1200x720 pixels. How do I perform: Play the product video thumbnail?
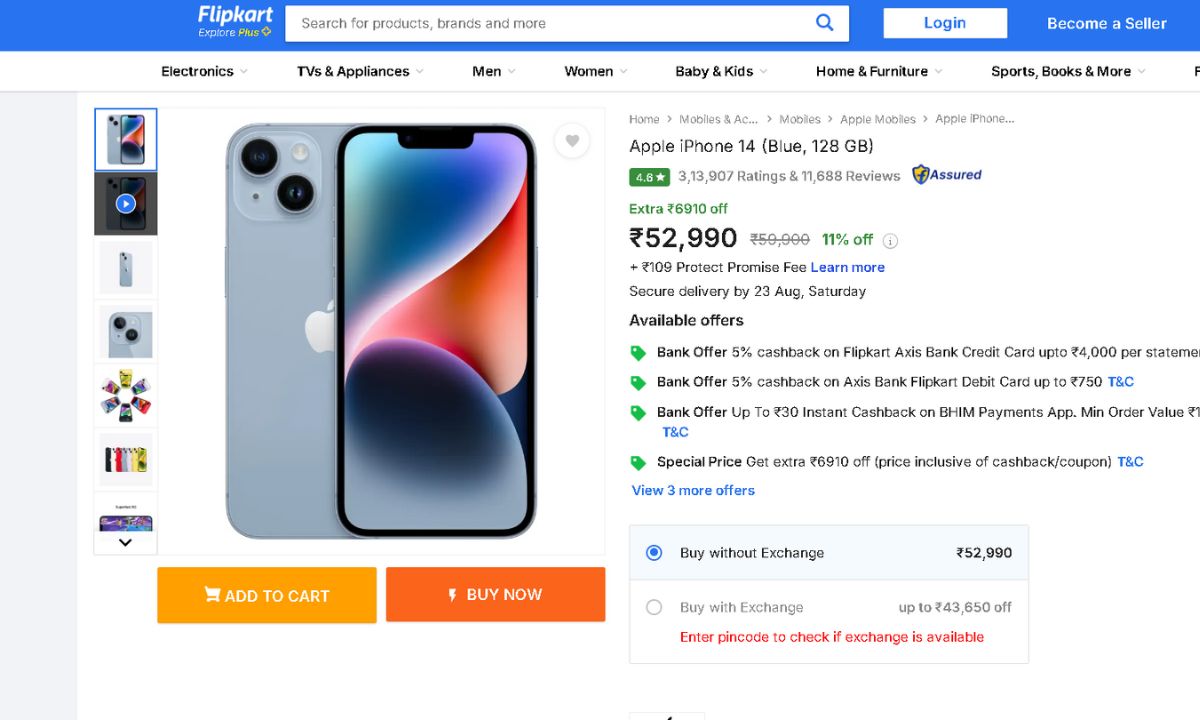click(125, 204)
